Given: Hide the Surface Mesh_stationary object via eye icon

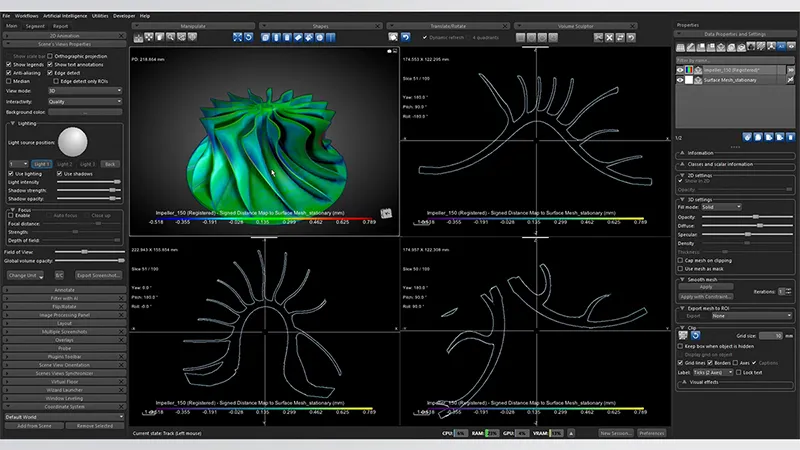Looking at the screenshot, I should pos(680,80).
